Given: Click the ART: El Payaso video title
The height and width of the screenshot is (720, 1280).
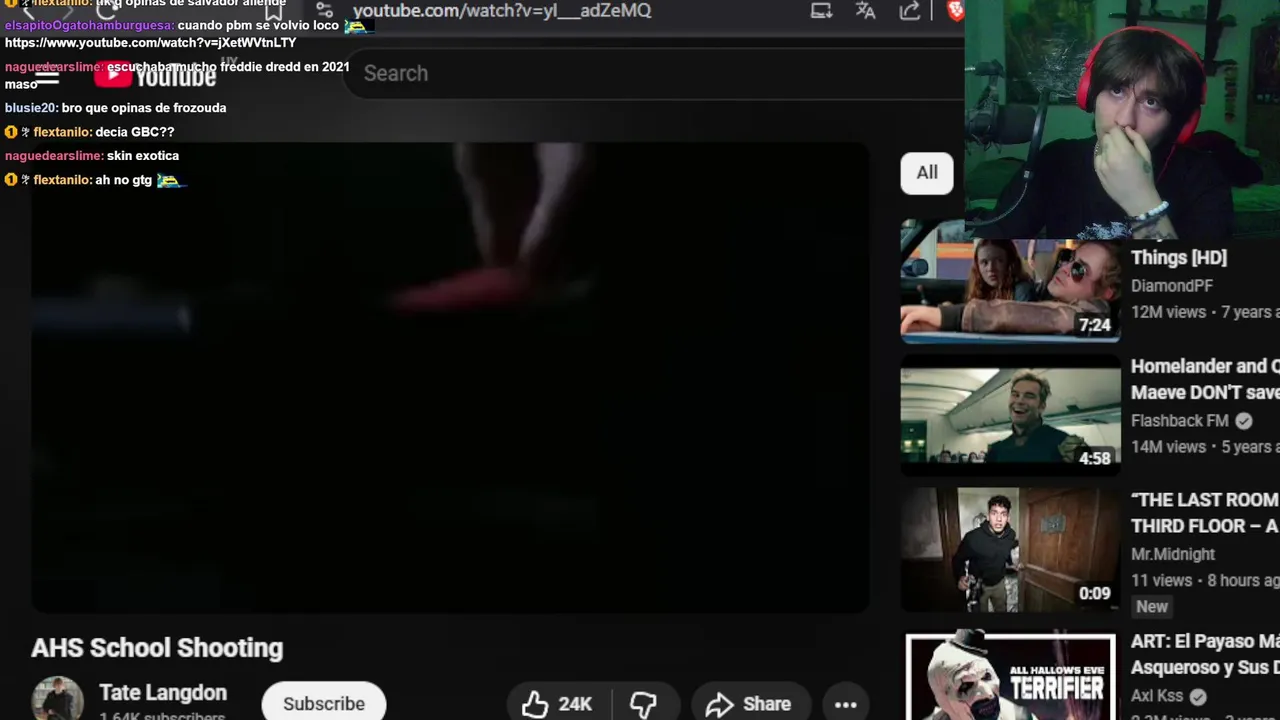Looking at the screenshot, I should [x=1205, y=654].
